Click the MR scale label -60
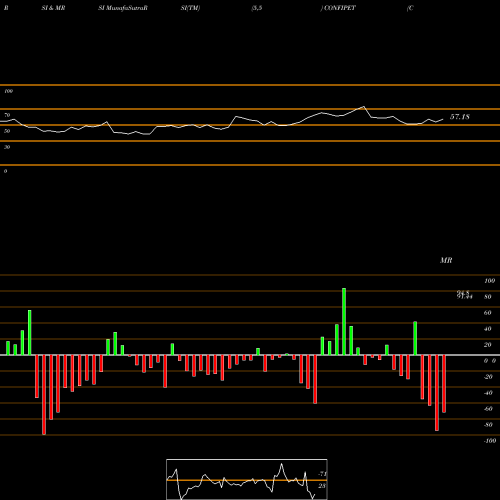Image resolution: width=500 pixels, height=500 pixels. pyautogui.click(x=488, y=409)
